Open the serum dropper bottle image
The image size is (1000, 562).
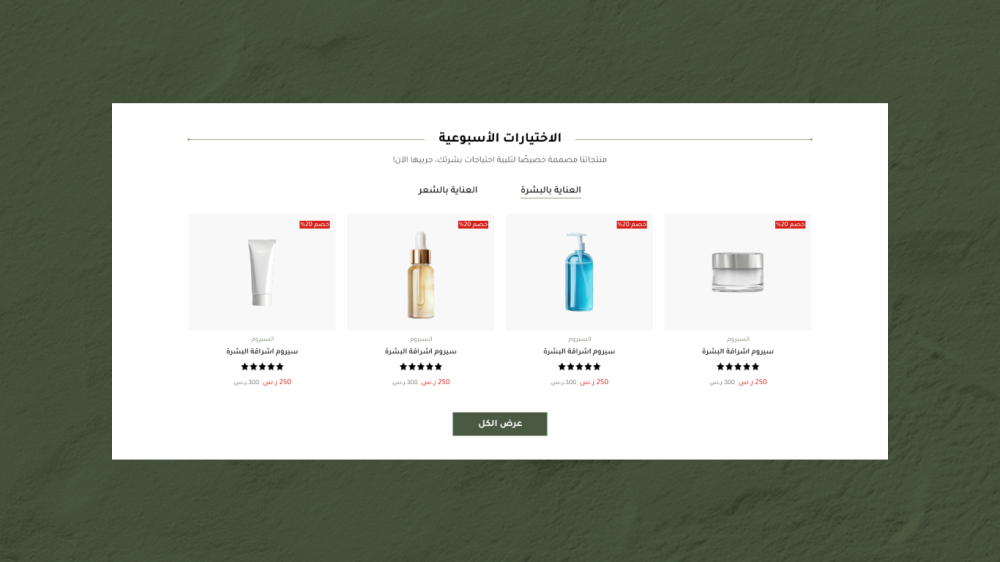(420, 272)
